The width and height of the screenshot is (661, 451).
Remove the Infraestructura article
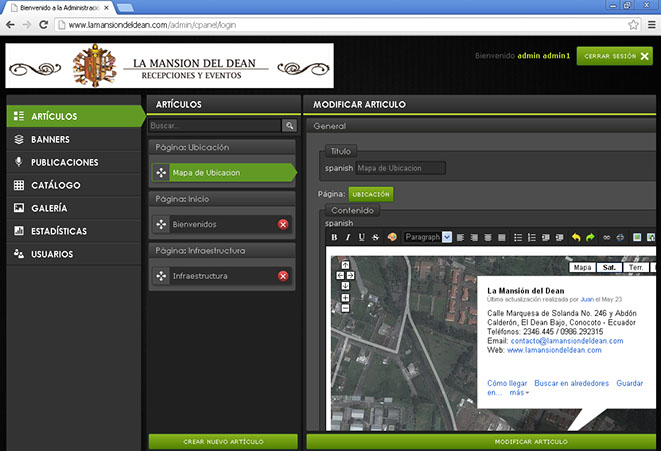[x=283, y=276]
